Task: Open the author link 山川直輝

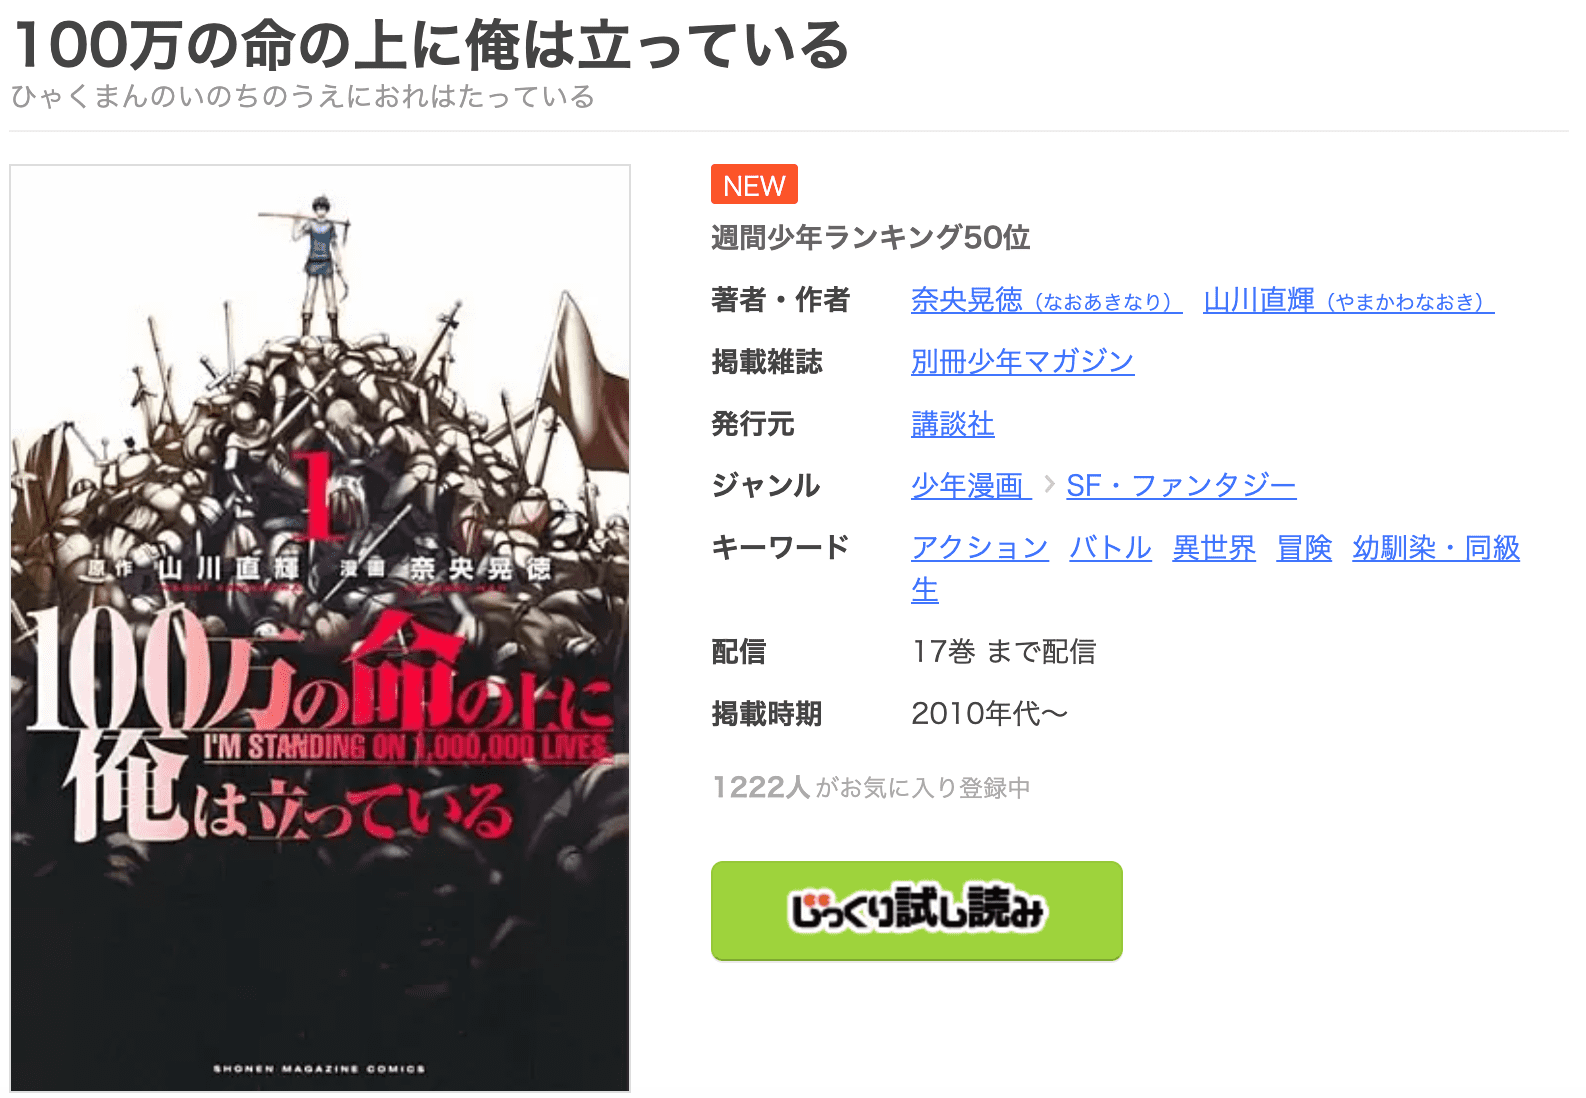Action: (1348, 300)
